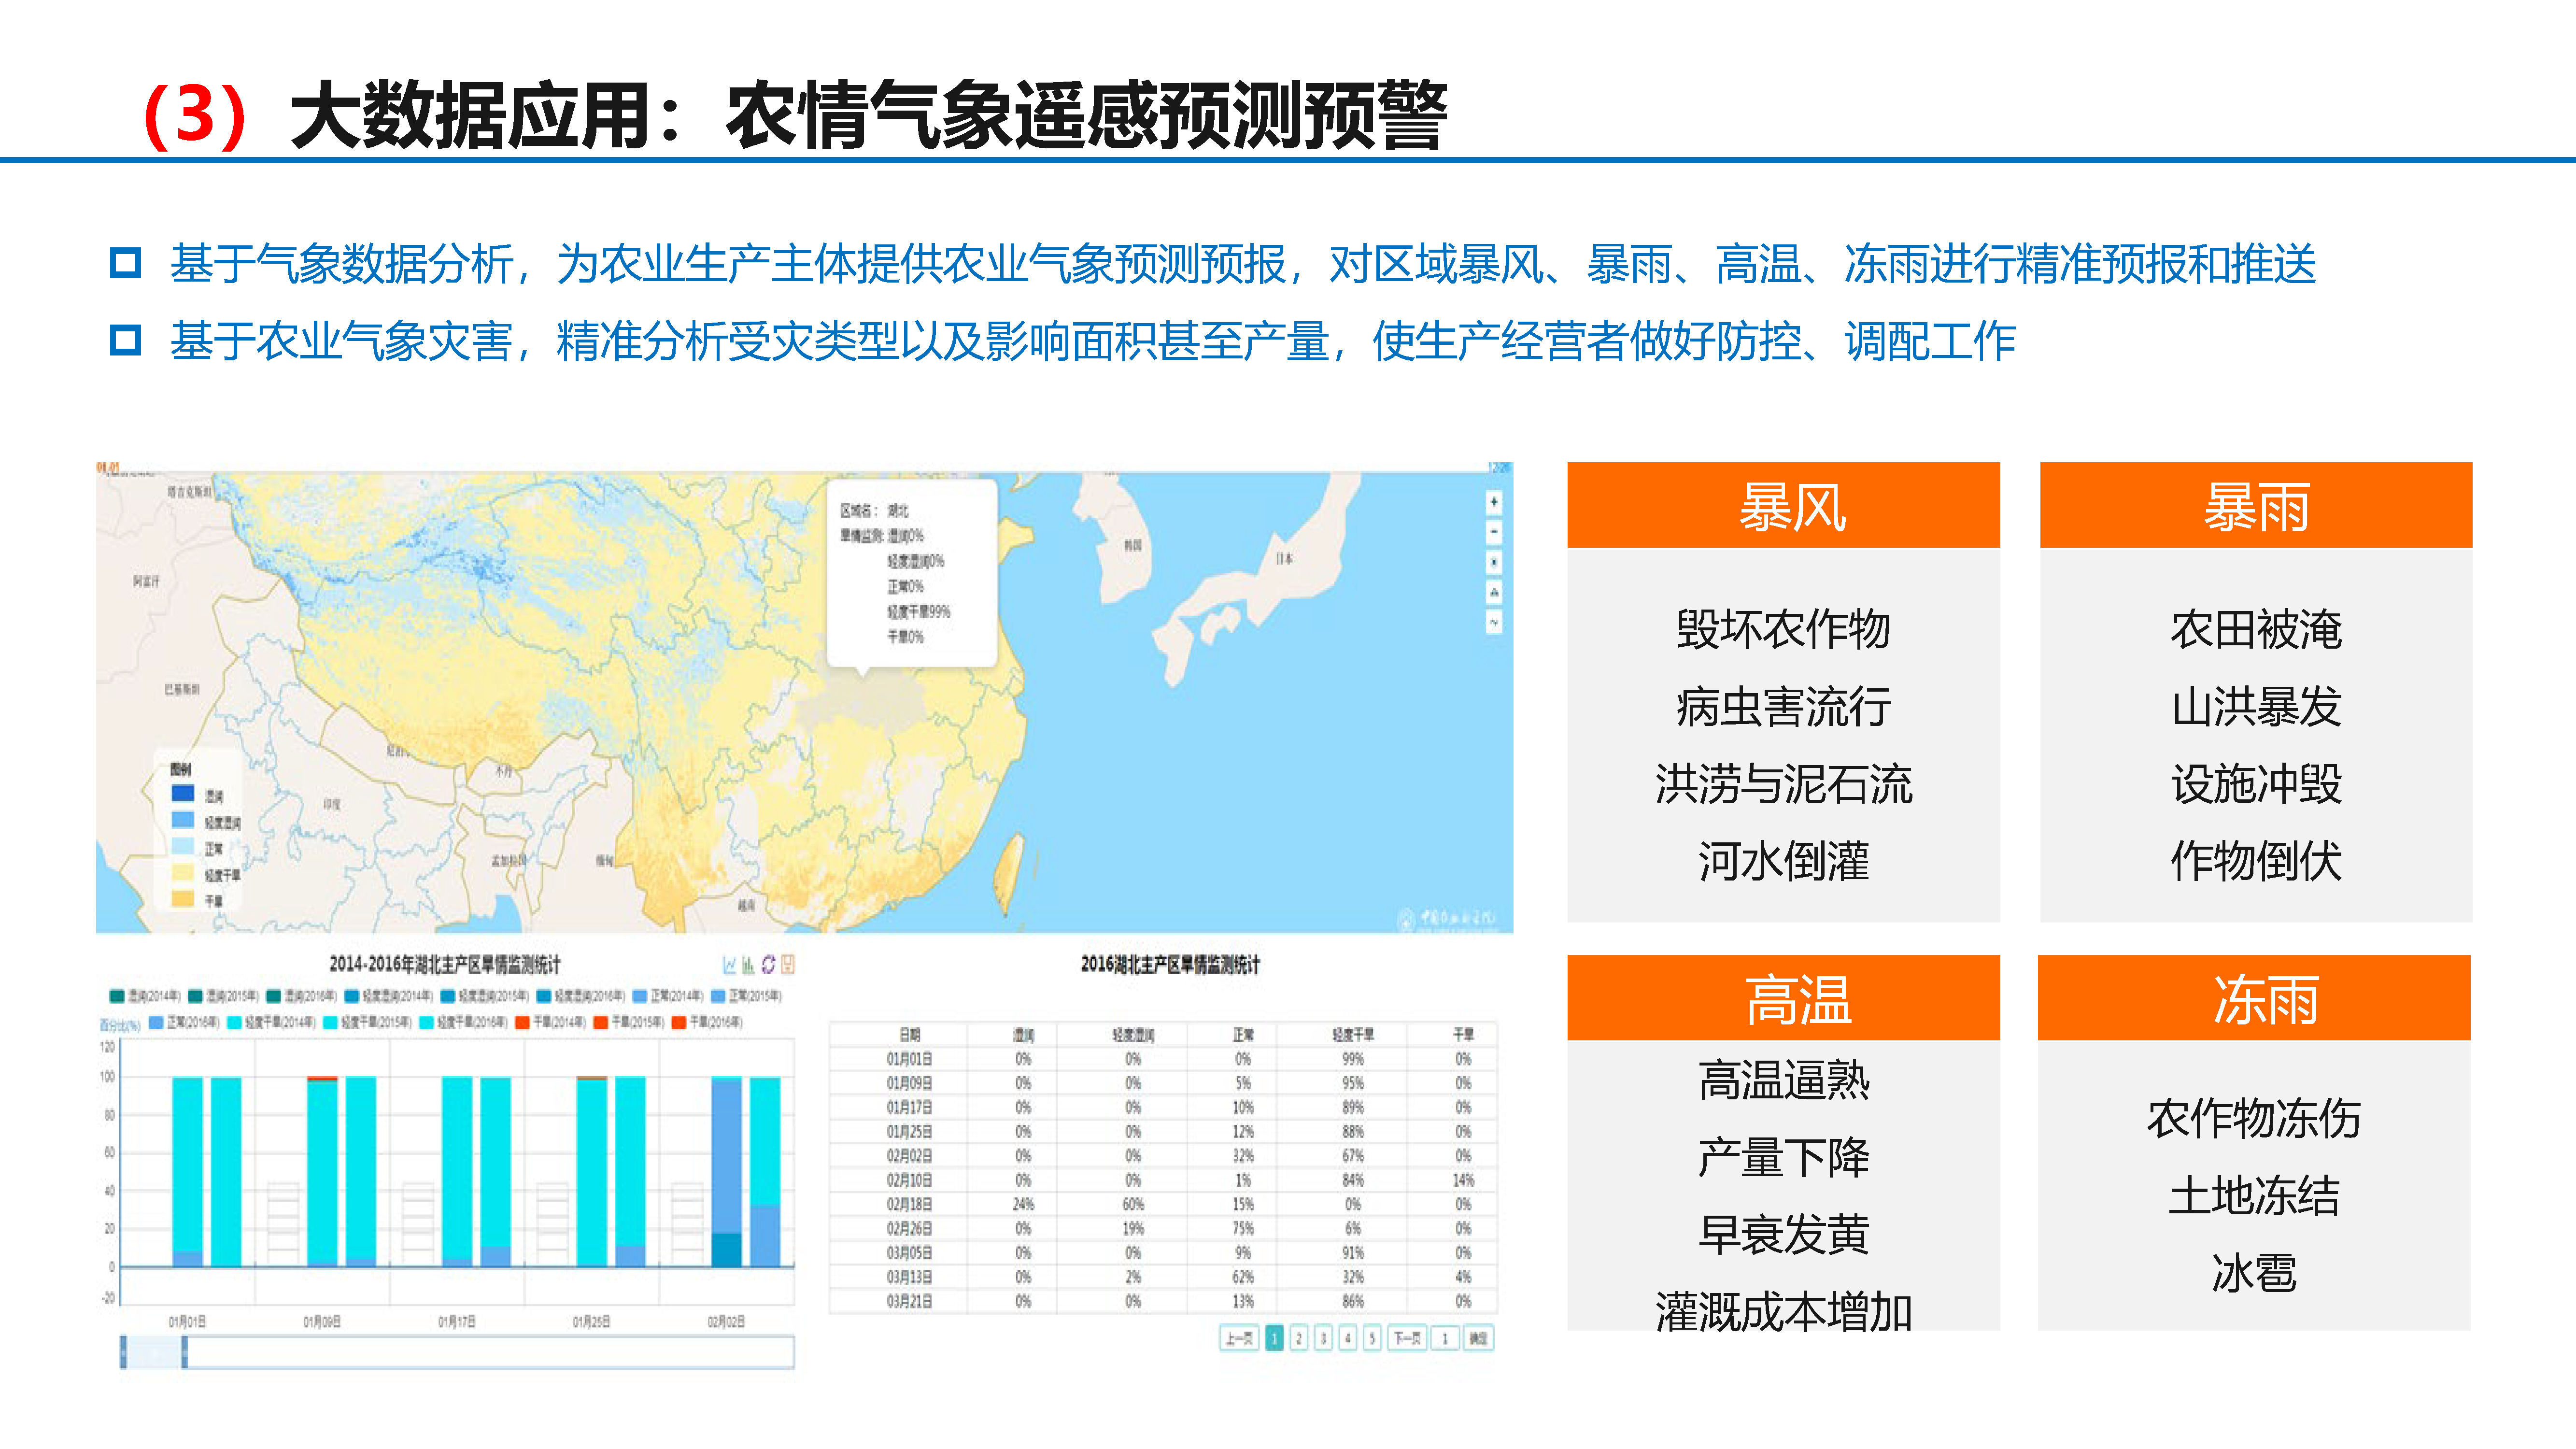Click the 毁坏农作物 text under 暴风
The width and height of the screenshot is (2576, 1449).
click(1783, 630)
